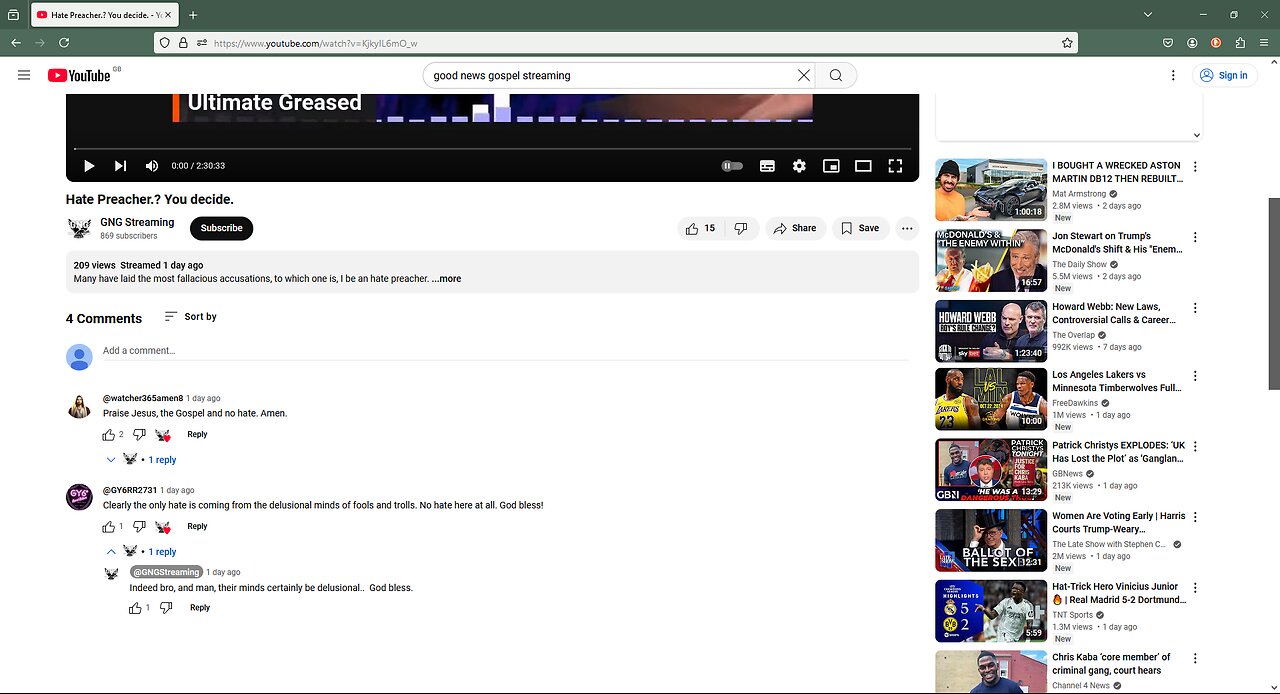Image resolution: width=1280 pixels, height=694 pixels.
Task: Open @GY6RR2731 profile link
Action: click(x=130, y=490)
